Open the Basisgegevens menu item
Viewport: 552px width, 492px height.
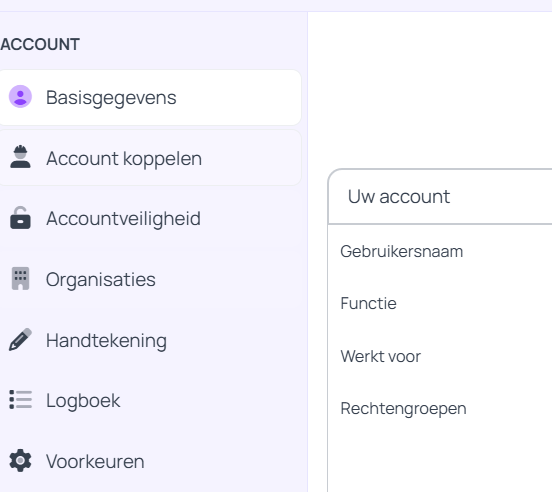(x=150, y=97)
